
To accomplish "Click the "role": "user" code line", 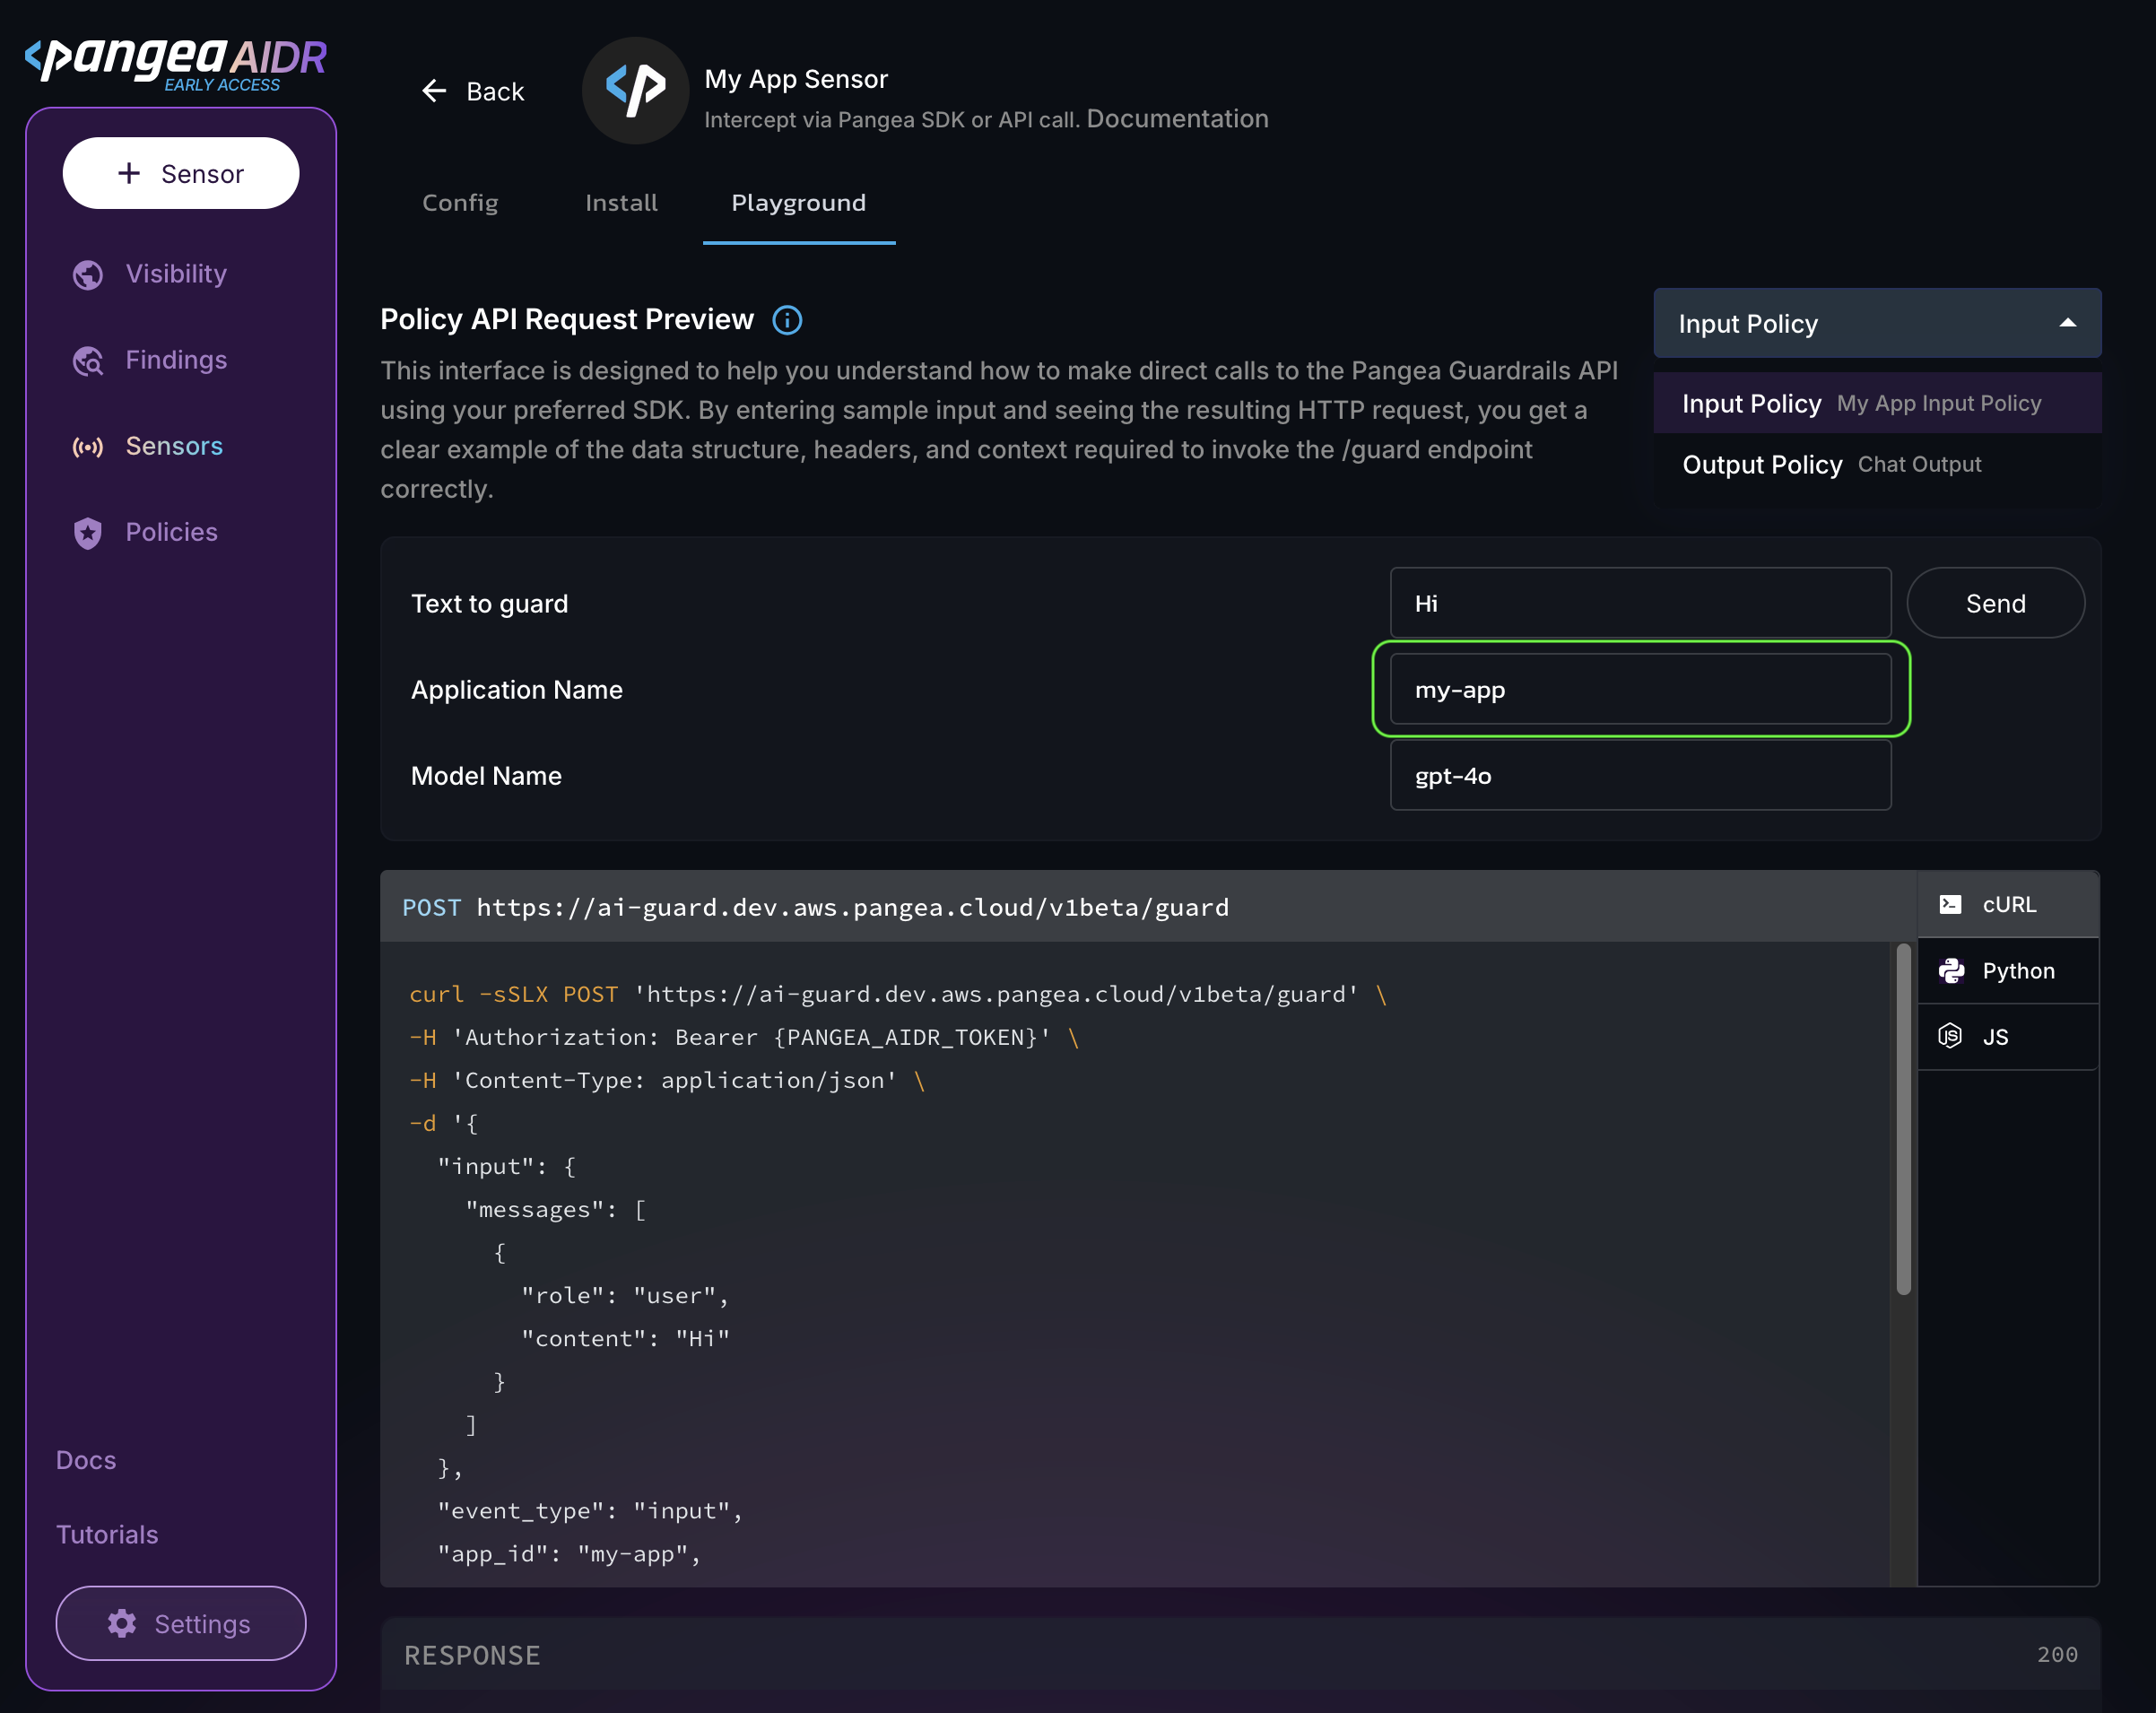I will click(625, 1296).
